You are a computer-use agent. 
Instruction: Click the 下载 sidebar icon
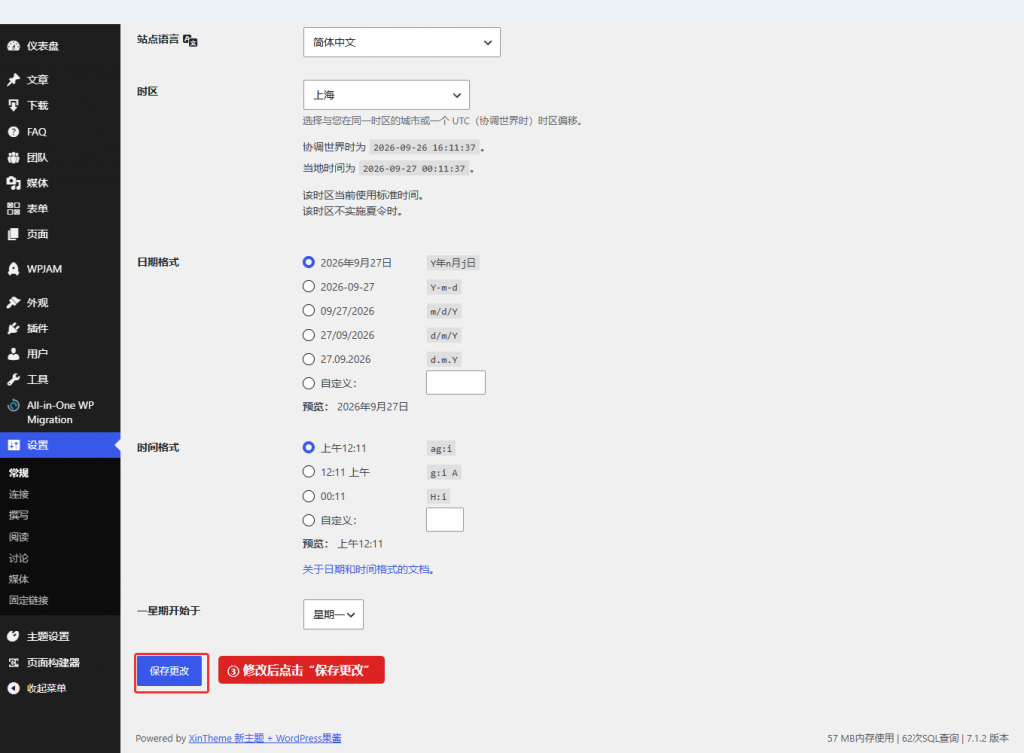point(13,105)
